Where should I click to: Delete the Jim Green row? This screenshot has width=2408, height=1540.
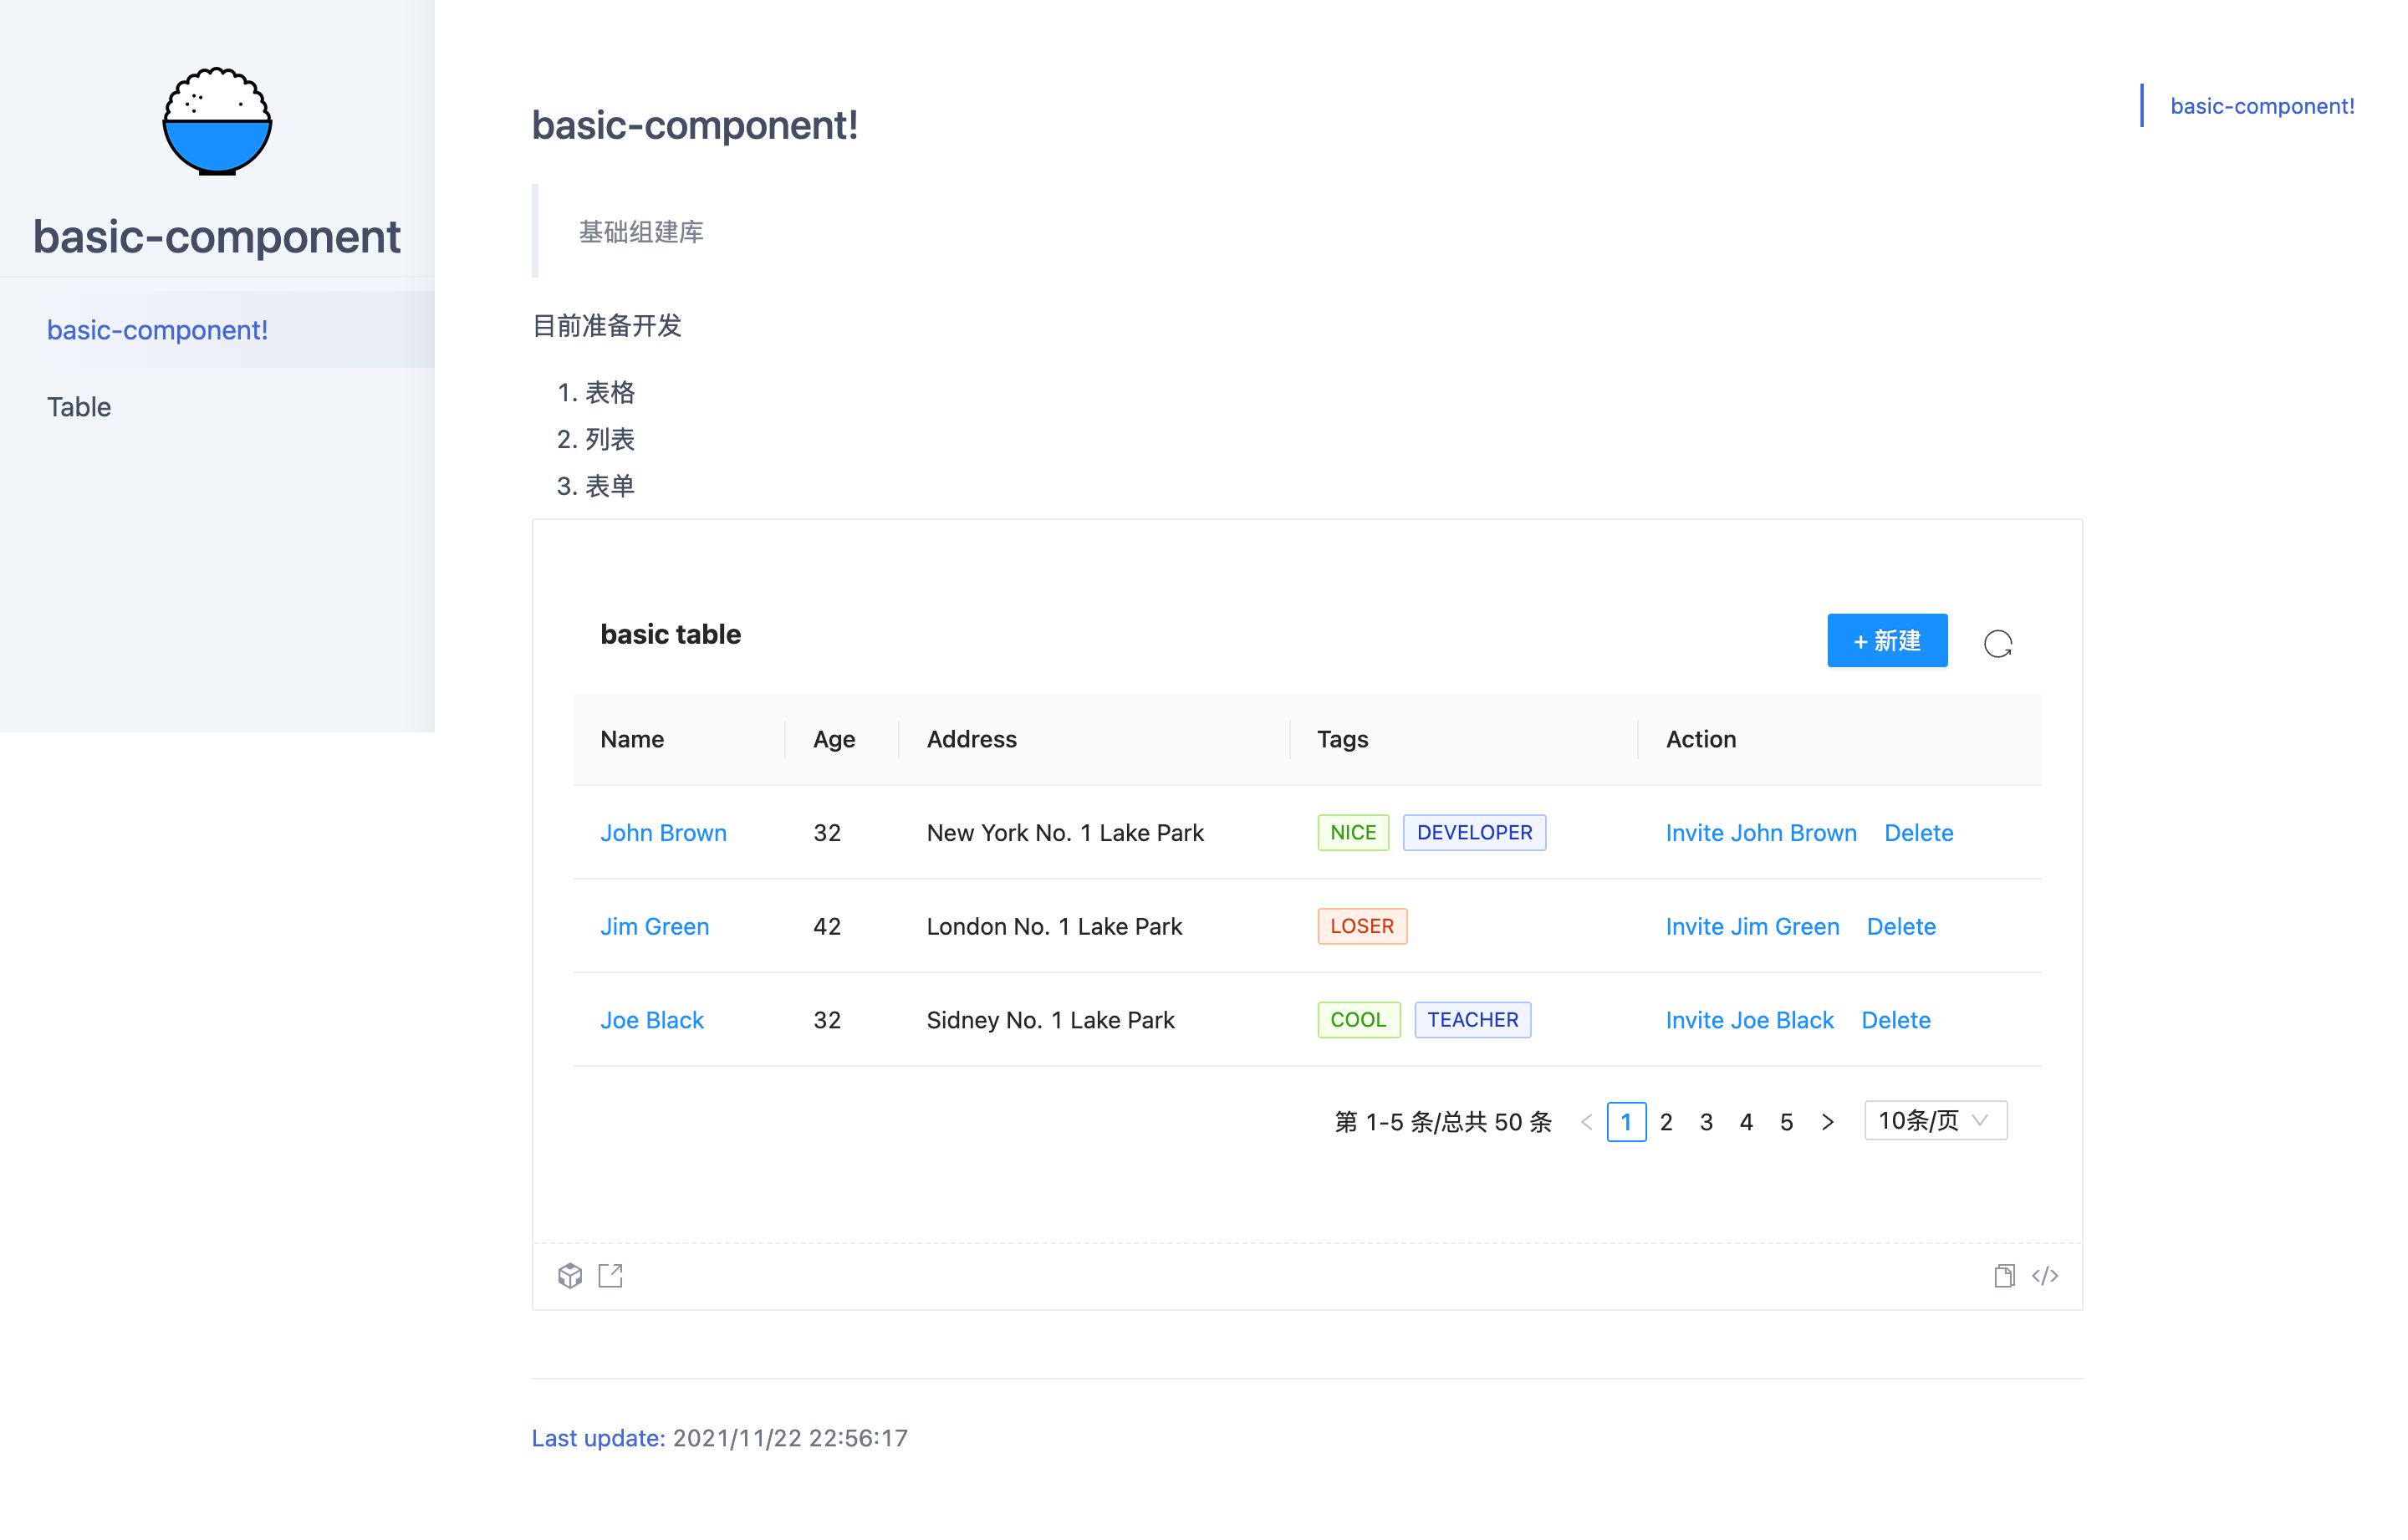point(1900,926)
